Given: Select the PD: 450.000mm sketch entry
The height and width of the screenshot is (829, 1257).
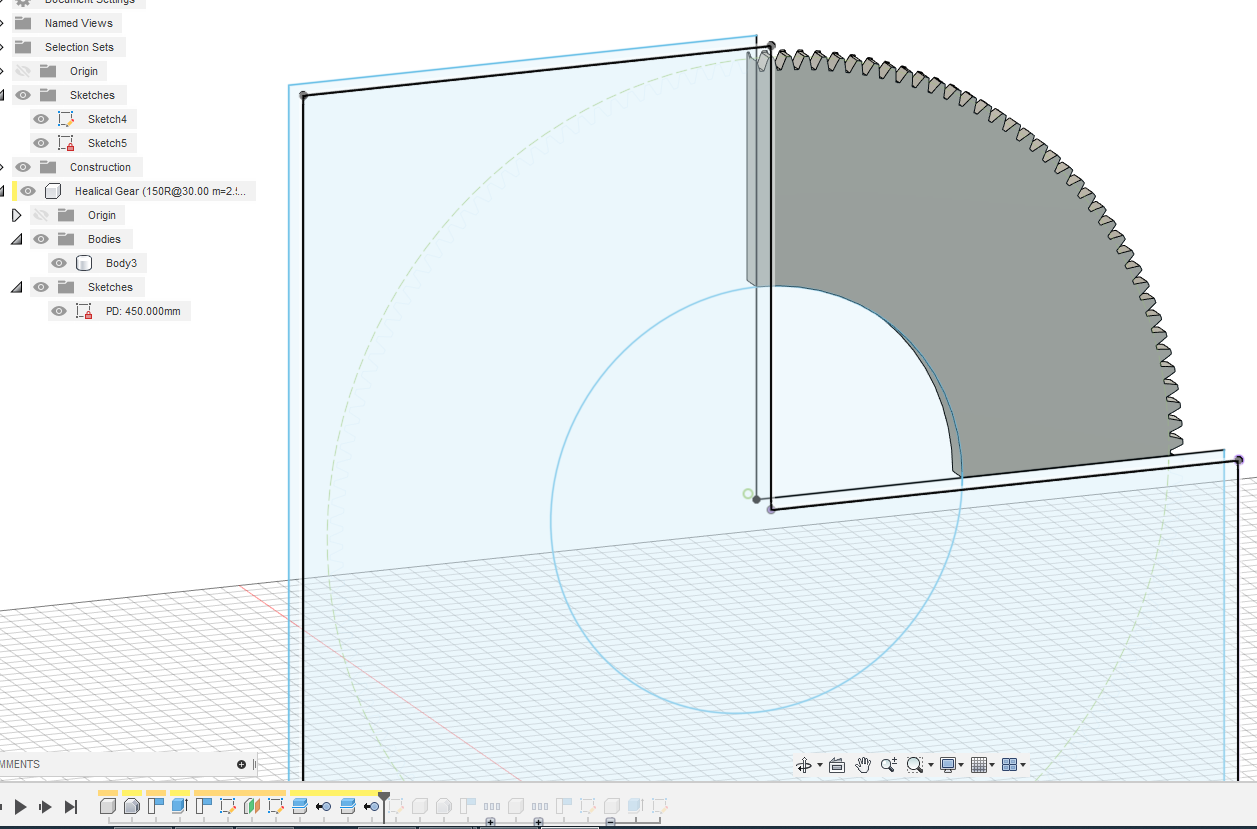Looking at the screenshot, I should click(143, 311).
